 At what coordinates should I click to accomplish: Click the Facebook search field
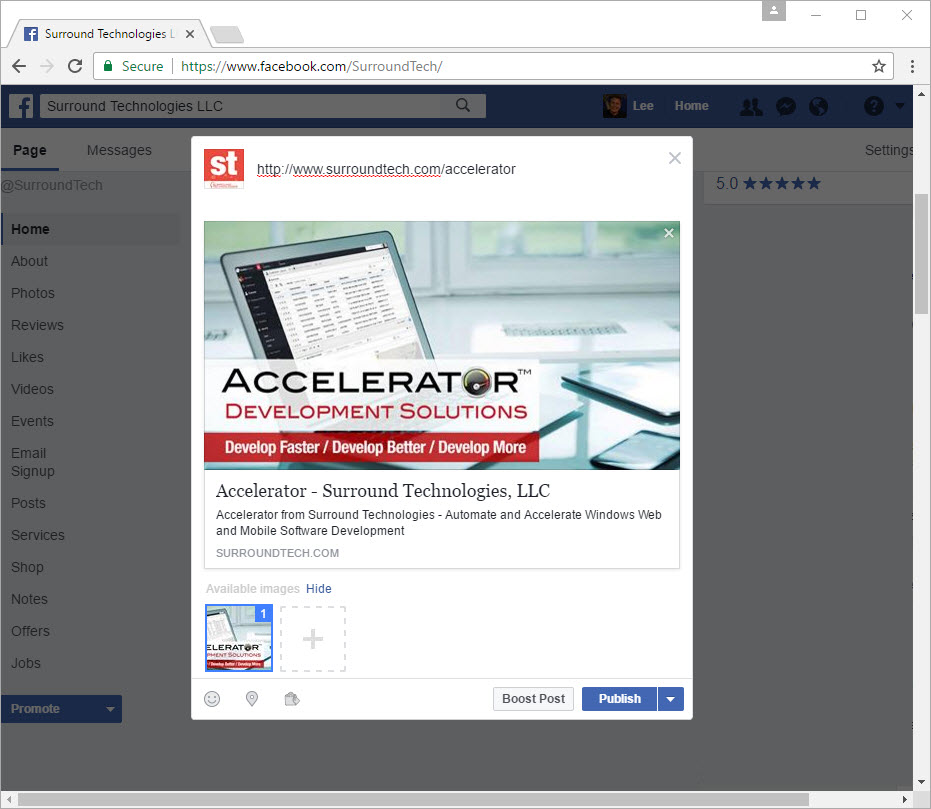tap(263, 106)
